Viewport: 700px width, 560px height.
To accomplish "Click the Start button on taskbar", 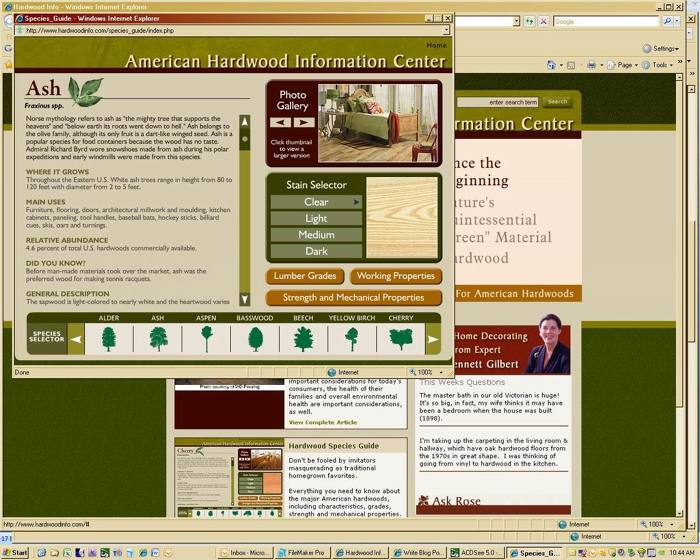I will pos(15,552).
